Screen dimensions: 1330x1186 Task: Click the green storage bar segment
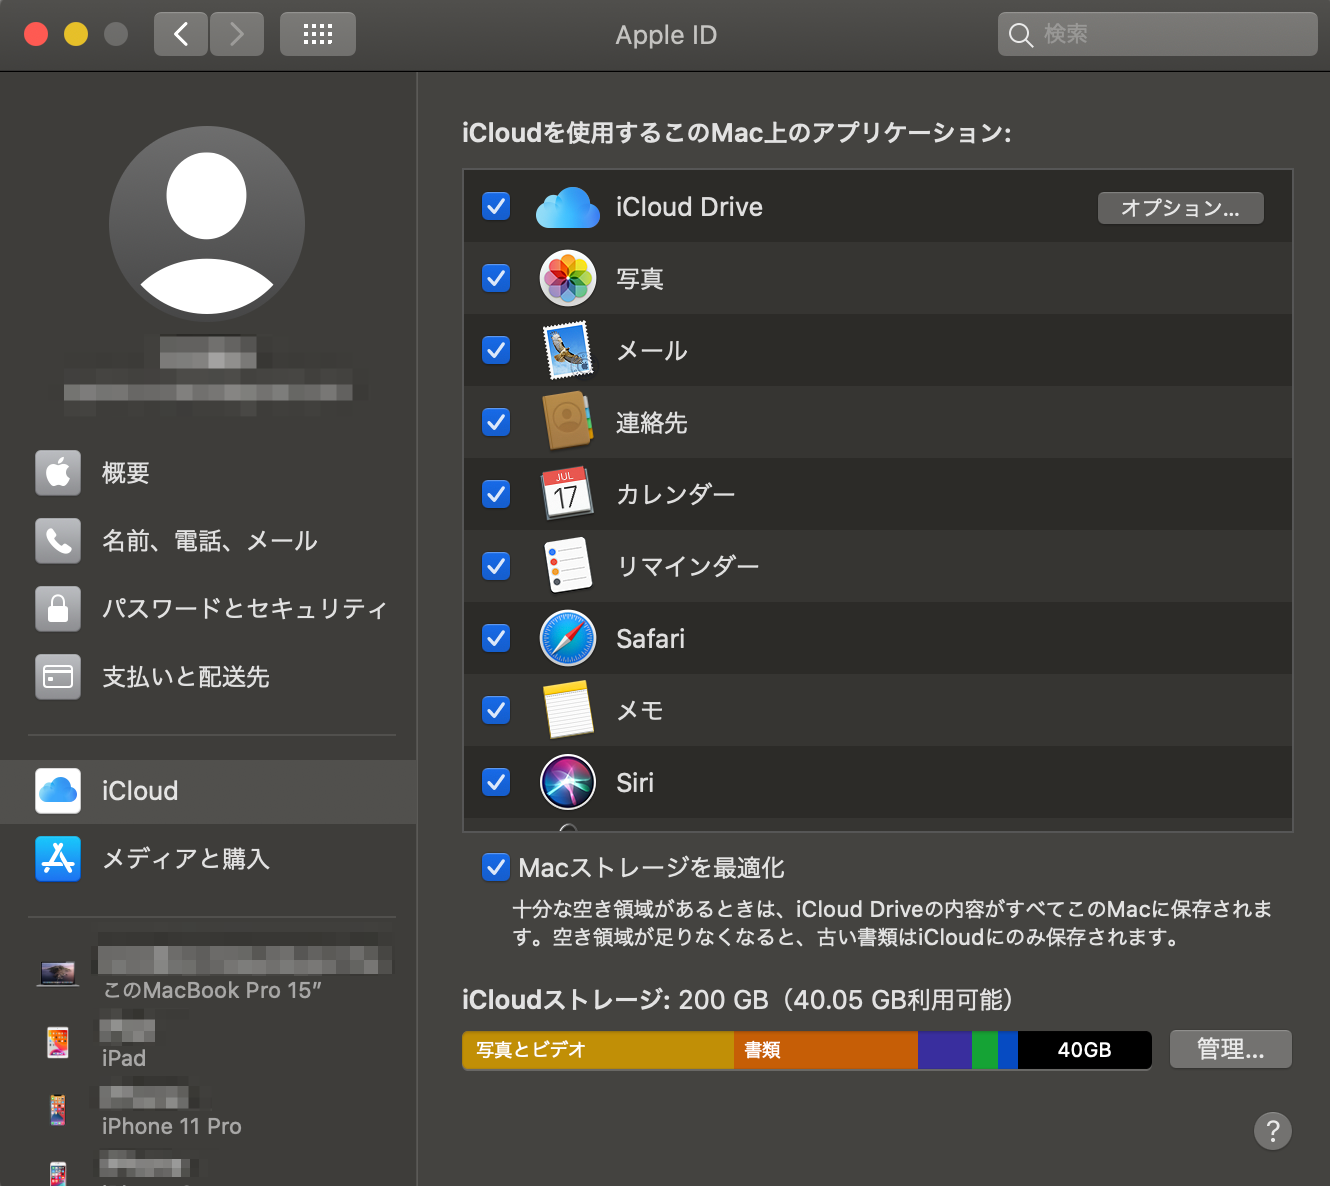pyautogui.click(x=985, y=1050)
